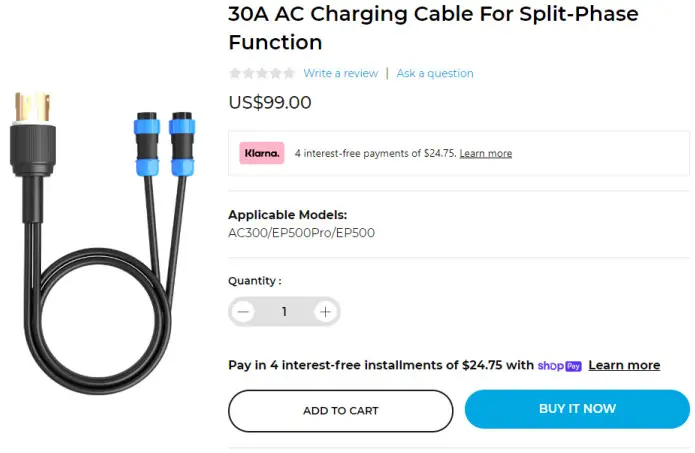695x453 pixels.
Task: Decrease quantity with the minus button
Action: (x=243, y=312)
